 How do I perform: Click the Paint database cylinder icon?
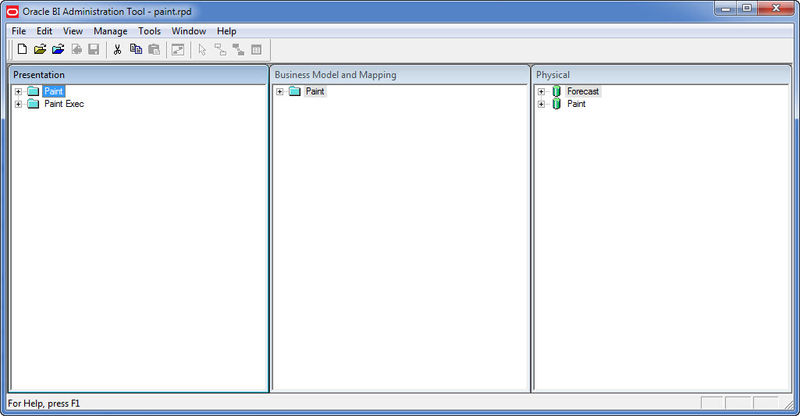tap(557, 104)
